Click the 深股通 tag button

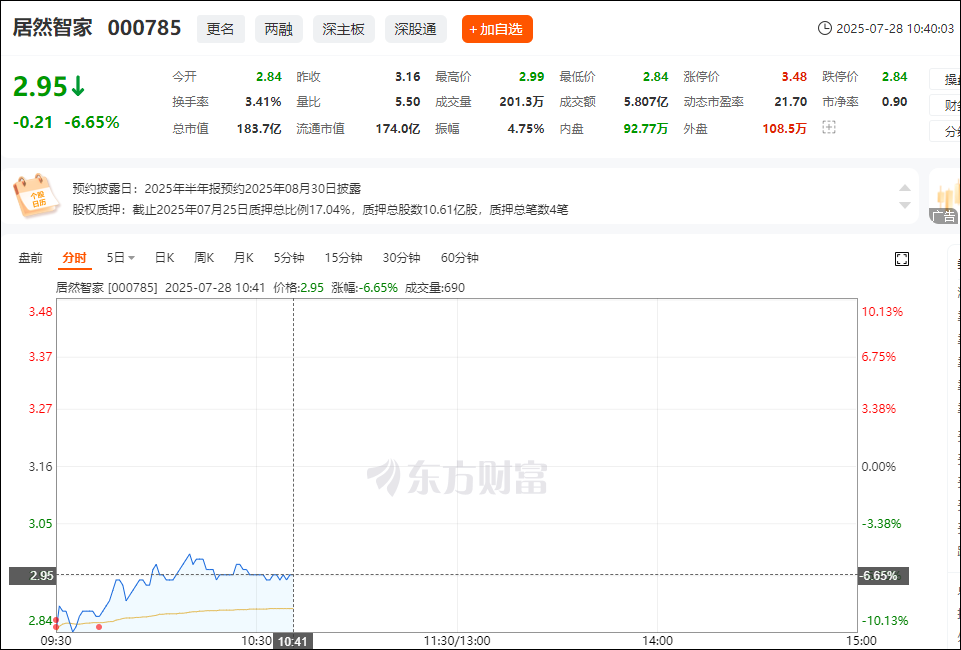[416, 29]
